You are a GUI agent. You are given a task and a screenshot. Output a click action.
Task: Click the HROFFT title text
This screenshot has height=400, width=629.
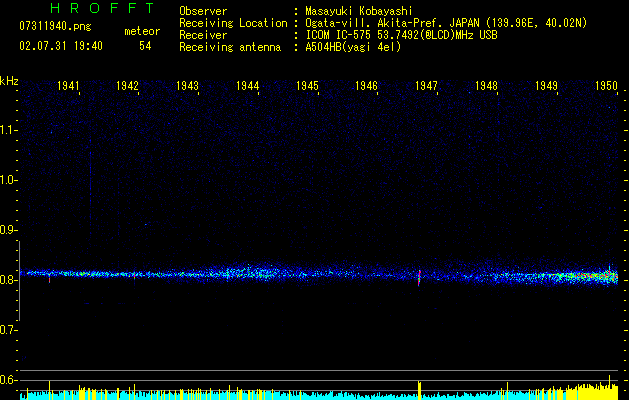pyautogui.click(x=103, y=8)
